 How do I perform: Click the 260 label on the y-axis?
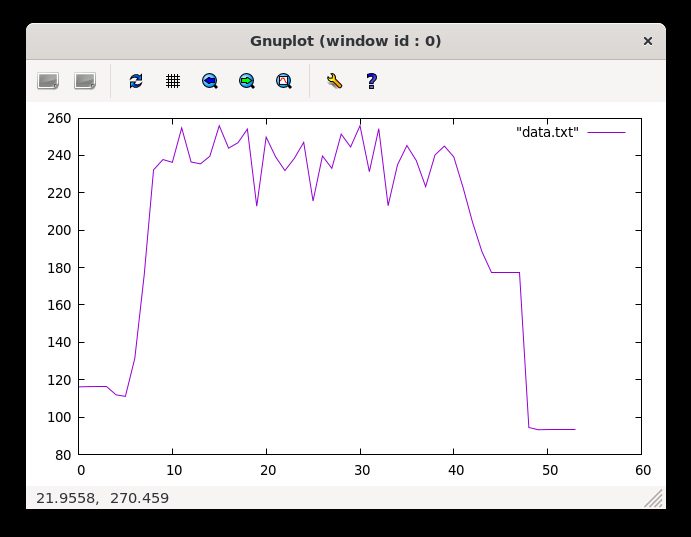click(x=59, y=118)
